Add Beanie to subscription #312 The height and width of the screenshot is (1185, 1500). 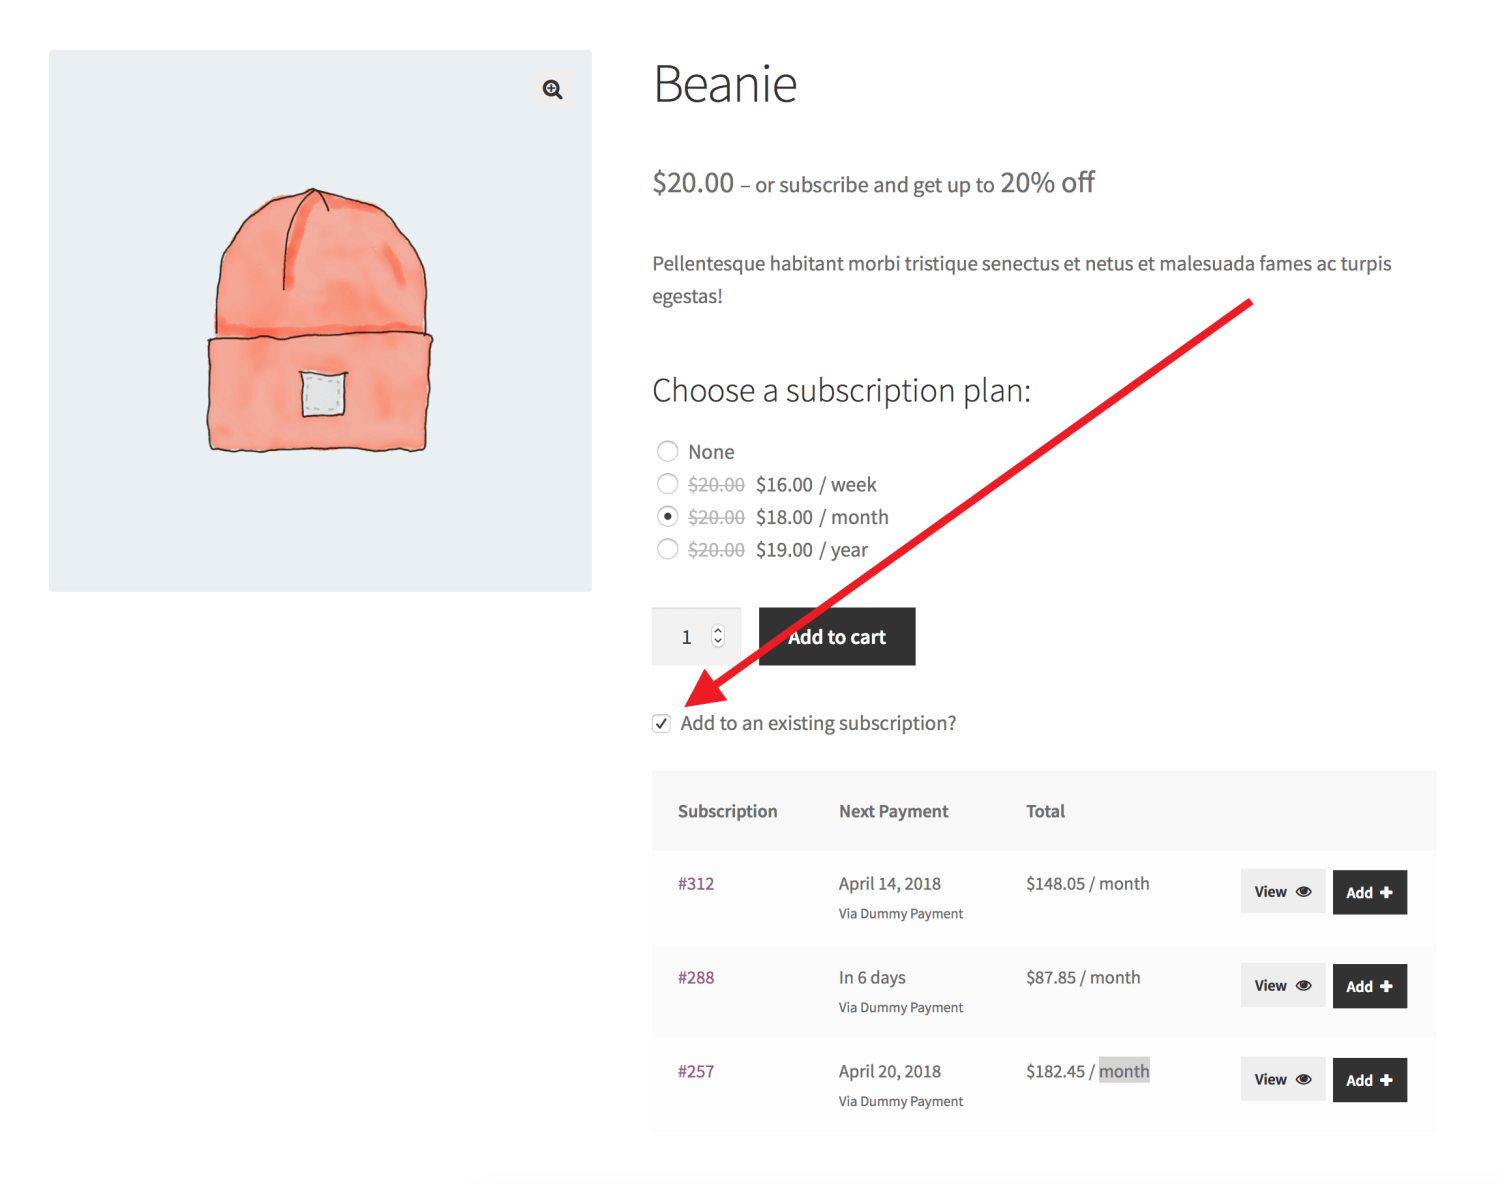[1370, 892]
